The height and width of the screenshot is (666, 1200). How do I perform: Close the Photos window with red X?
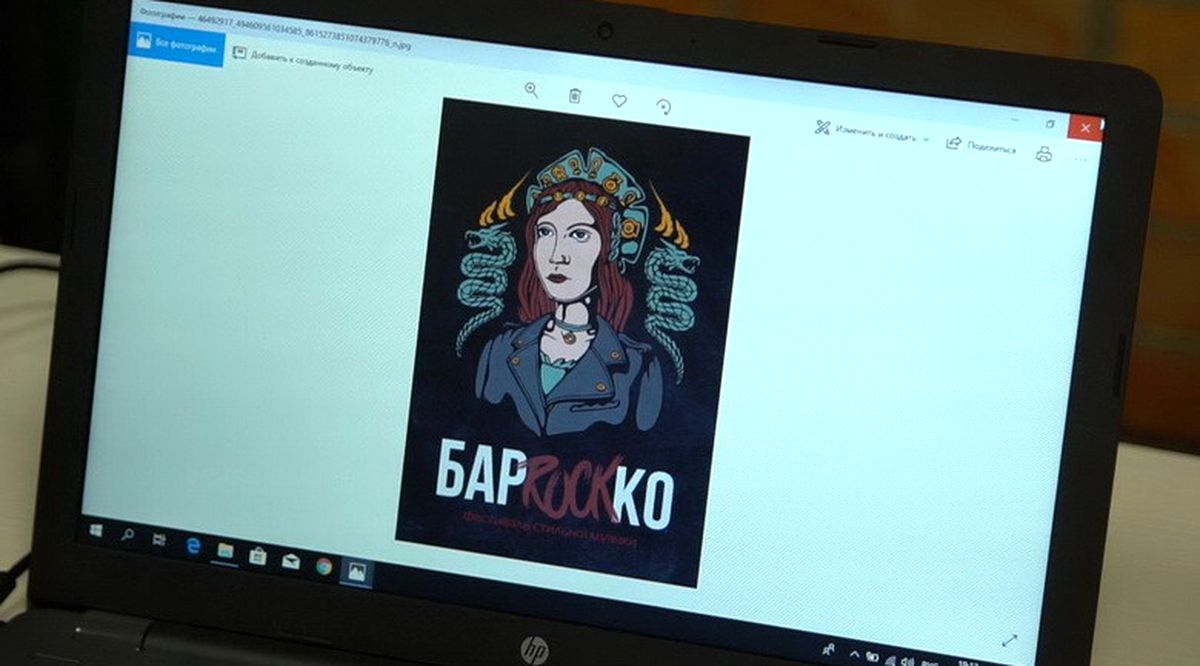[1085, 128]
